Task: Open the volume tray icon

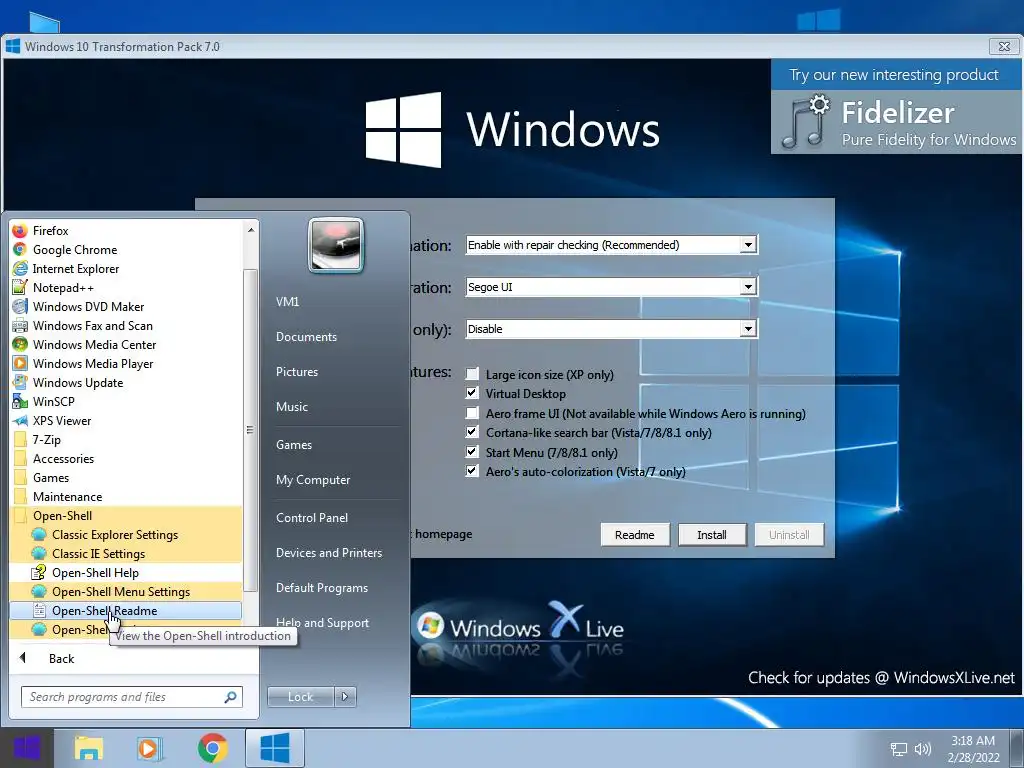Action: pos(923,749)
